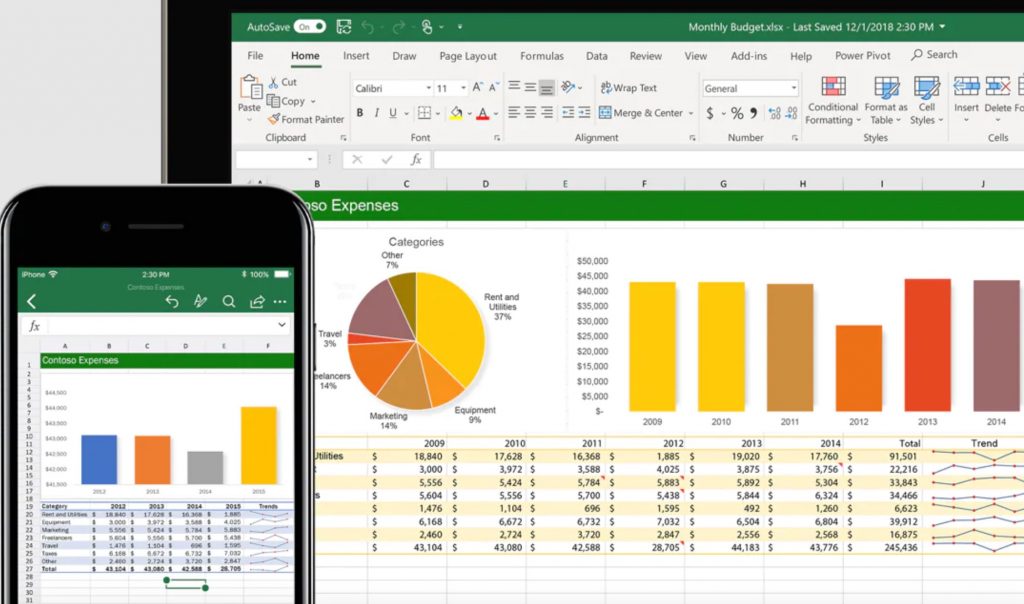Click the formula bar input
The height and width of the screenshot is (604, 1024).
728,159
